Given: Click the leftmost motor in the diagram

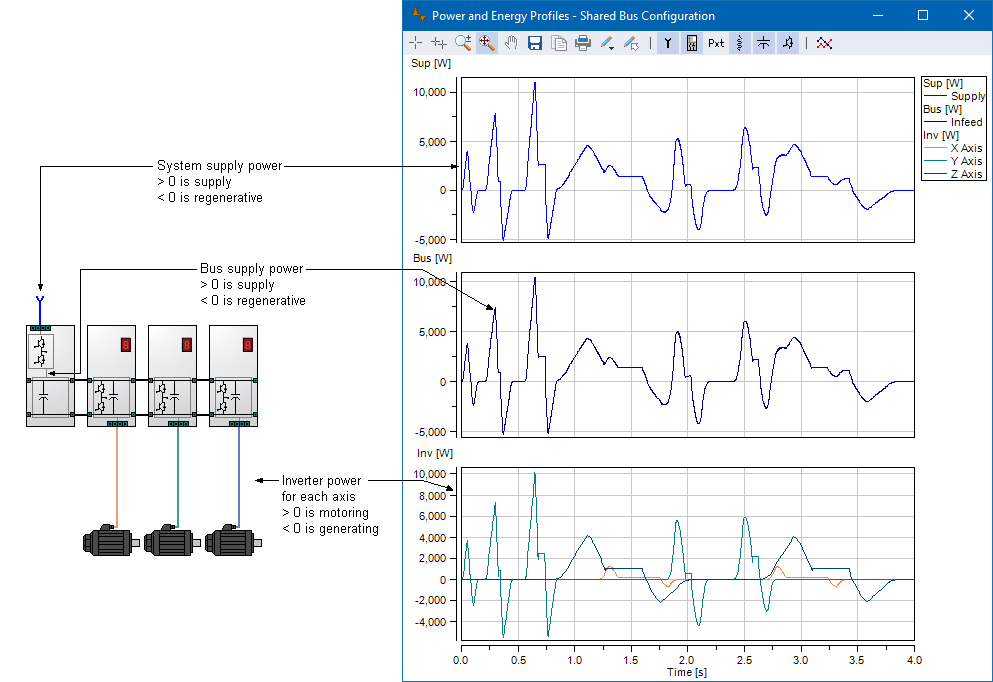Looking at the screenshot, I should click(x=110, y=541).
